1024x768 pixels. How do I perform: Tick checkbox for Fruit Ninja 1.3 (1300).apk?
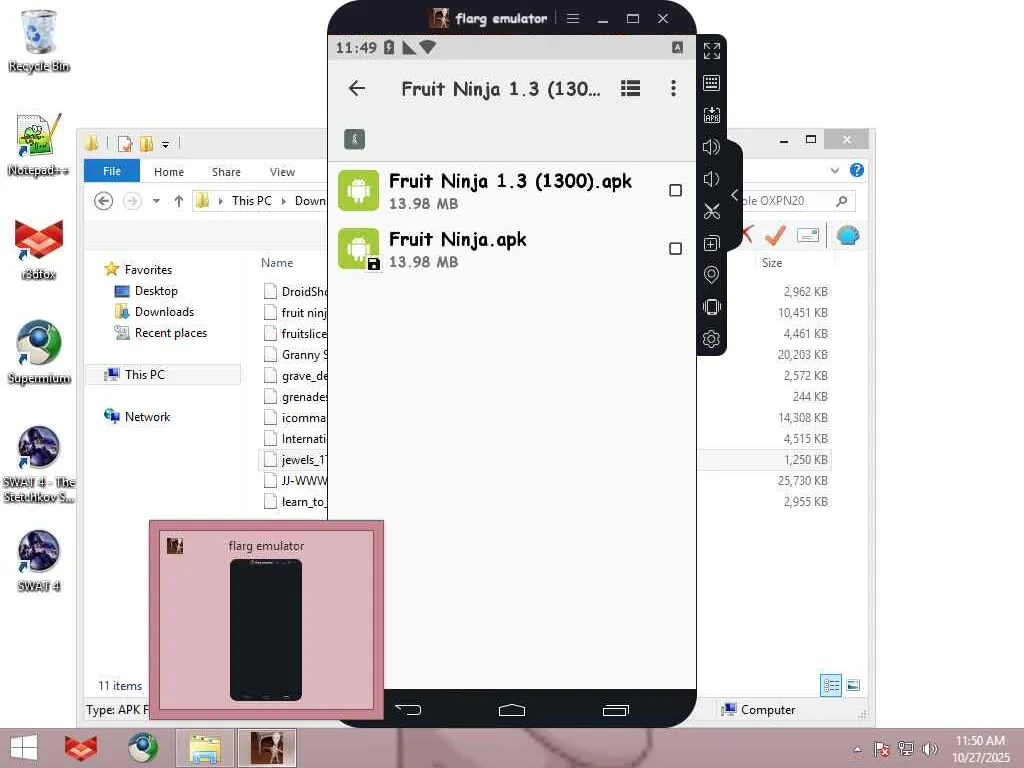tap(675, 191)
